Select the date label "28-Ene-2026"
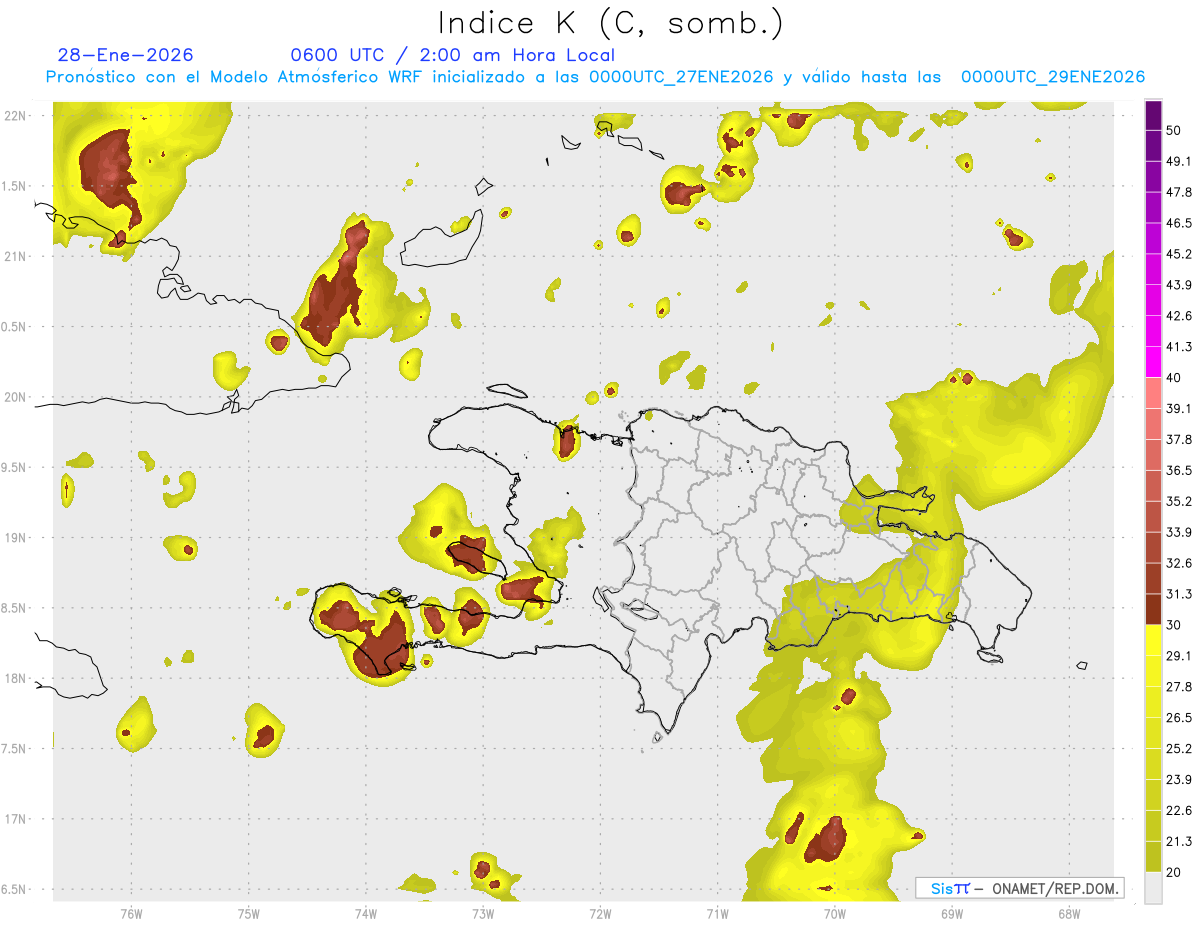Screen dimensions: 1200x927 click(126, 55)
